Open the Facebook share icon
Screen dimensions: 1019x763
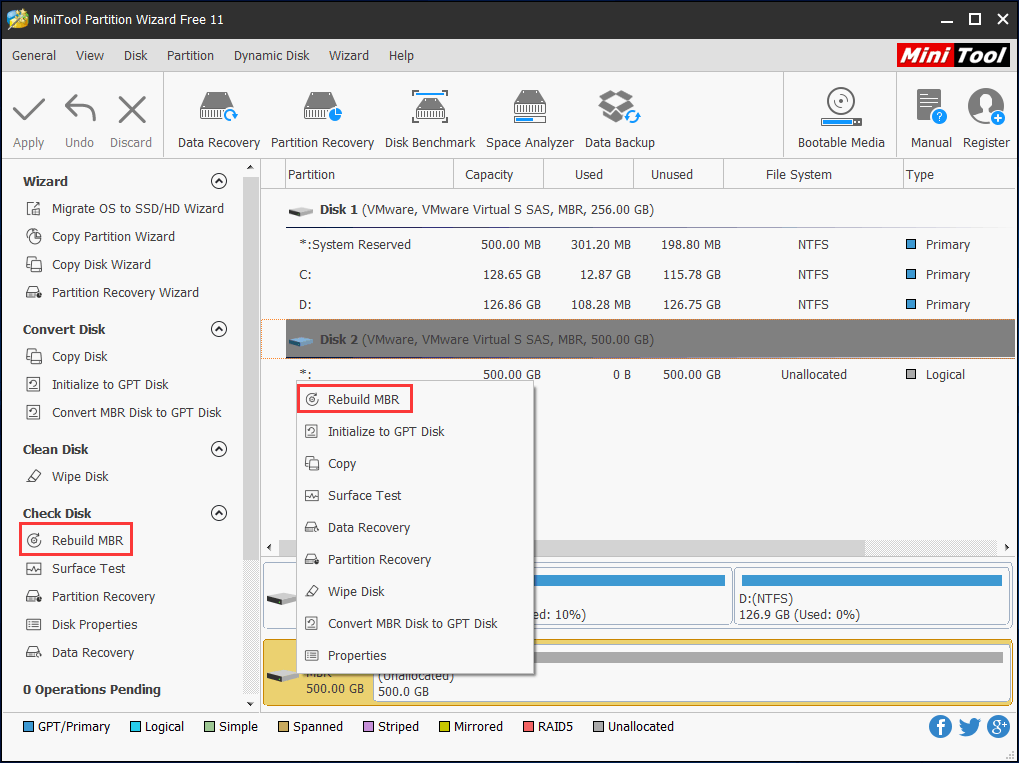(x=940, y=727)
